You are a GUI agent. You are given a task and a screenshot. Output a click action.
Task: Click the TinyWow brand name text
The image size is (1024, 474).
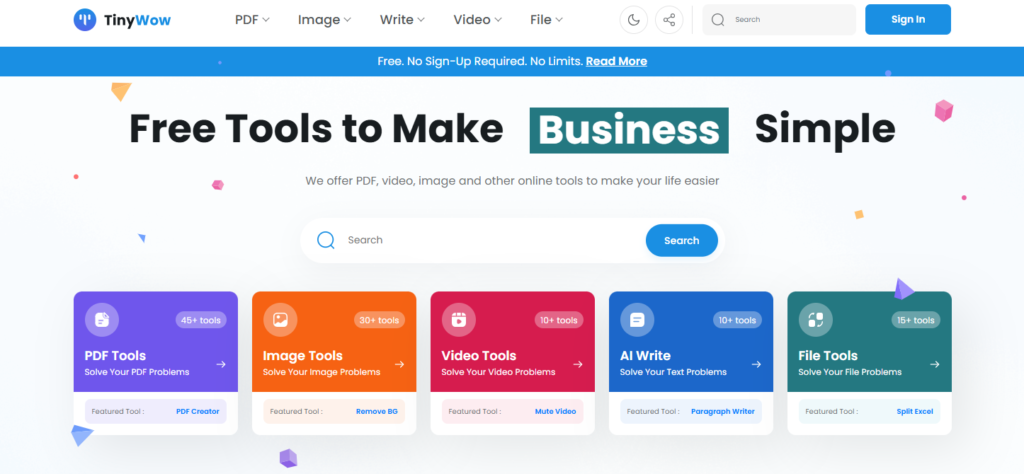pos(137,20)
